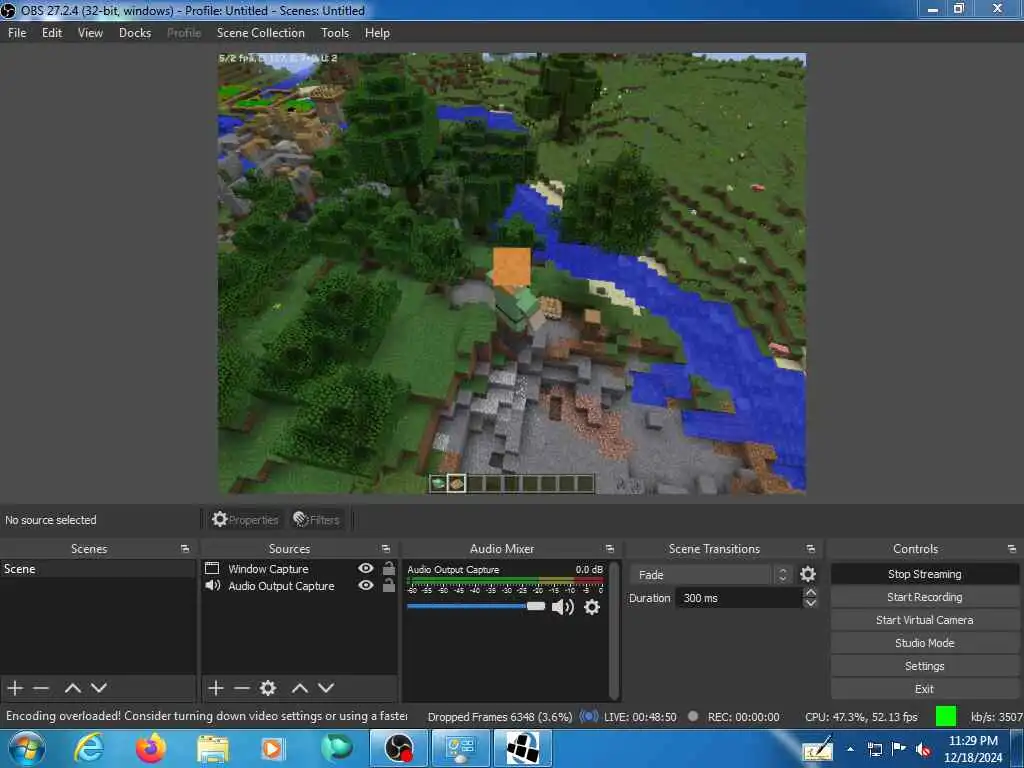Undock the Sources panel
The image size is (1024, 768).
[x=386, y=549]
